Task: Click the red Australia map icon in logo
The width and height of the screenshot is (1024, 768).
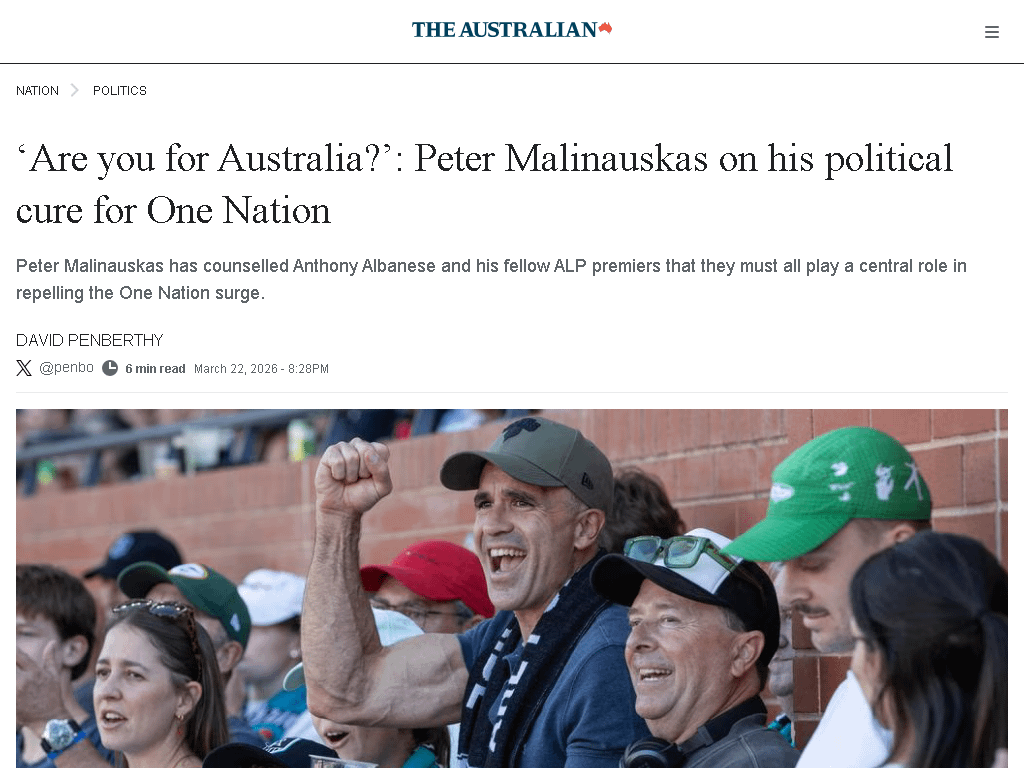Action: [605, 28]
